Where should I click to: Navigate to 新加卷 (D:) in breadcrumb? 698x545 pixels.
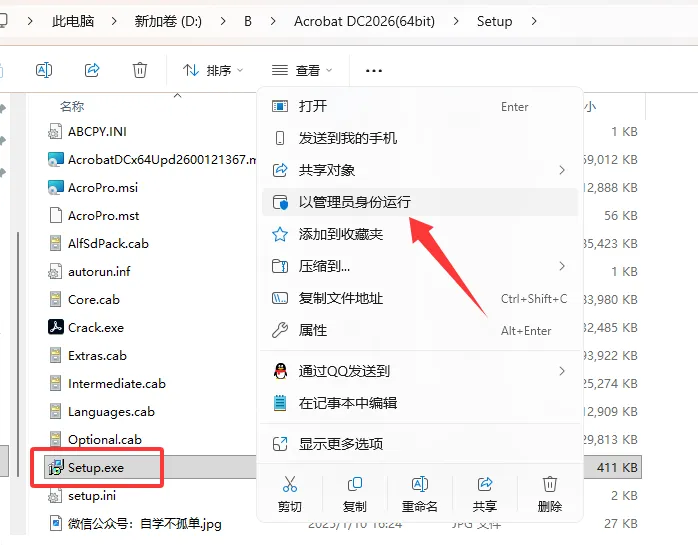coord(168,21)
